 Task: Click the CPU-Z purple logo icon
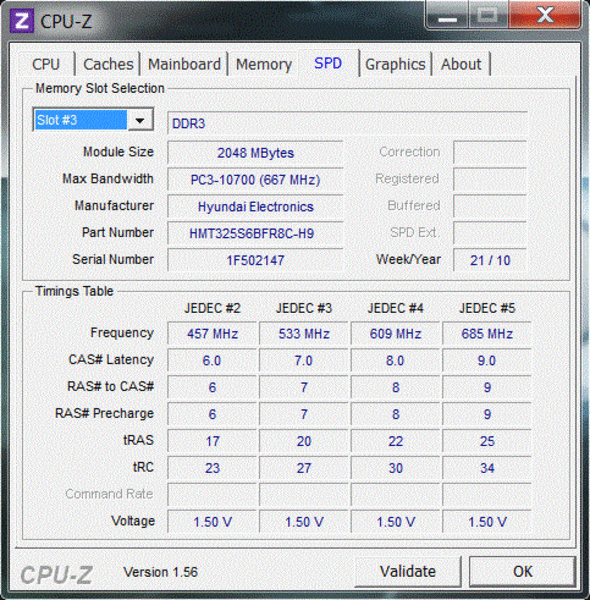click(21, 21)
